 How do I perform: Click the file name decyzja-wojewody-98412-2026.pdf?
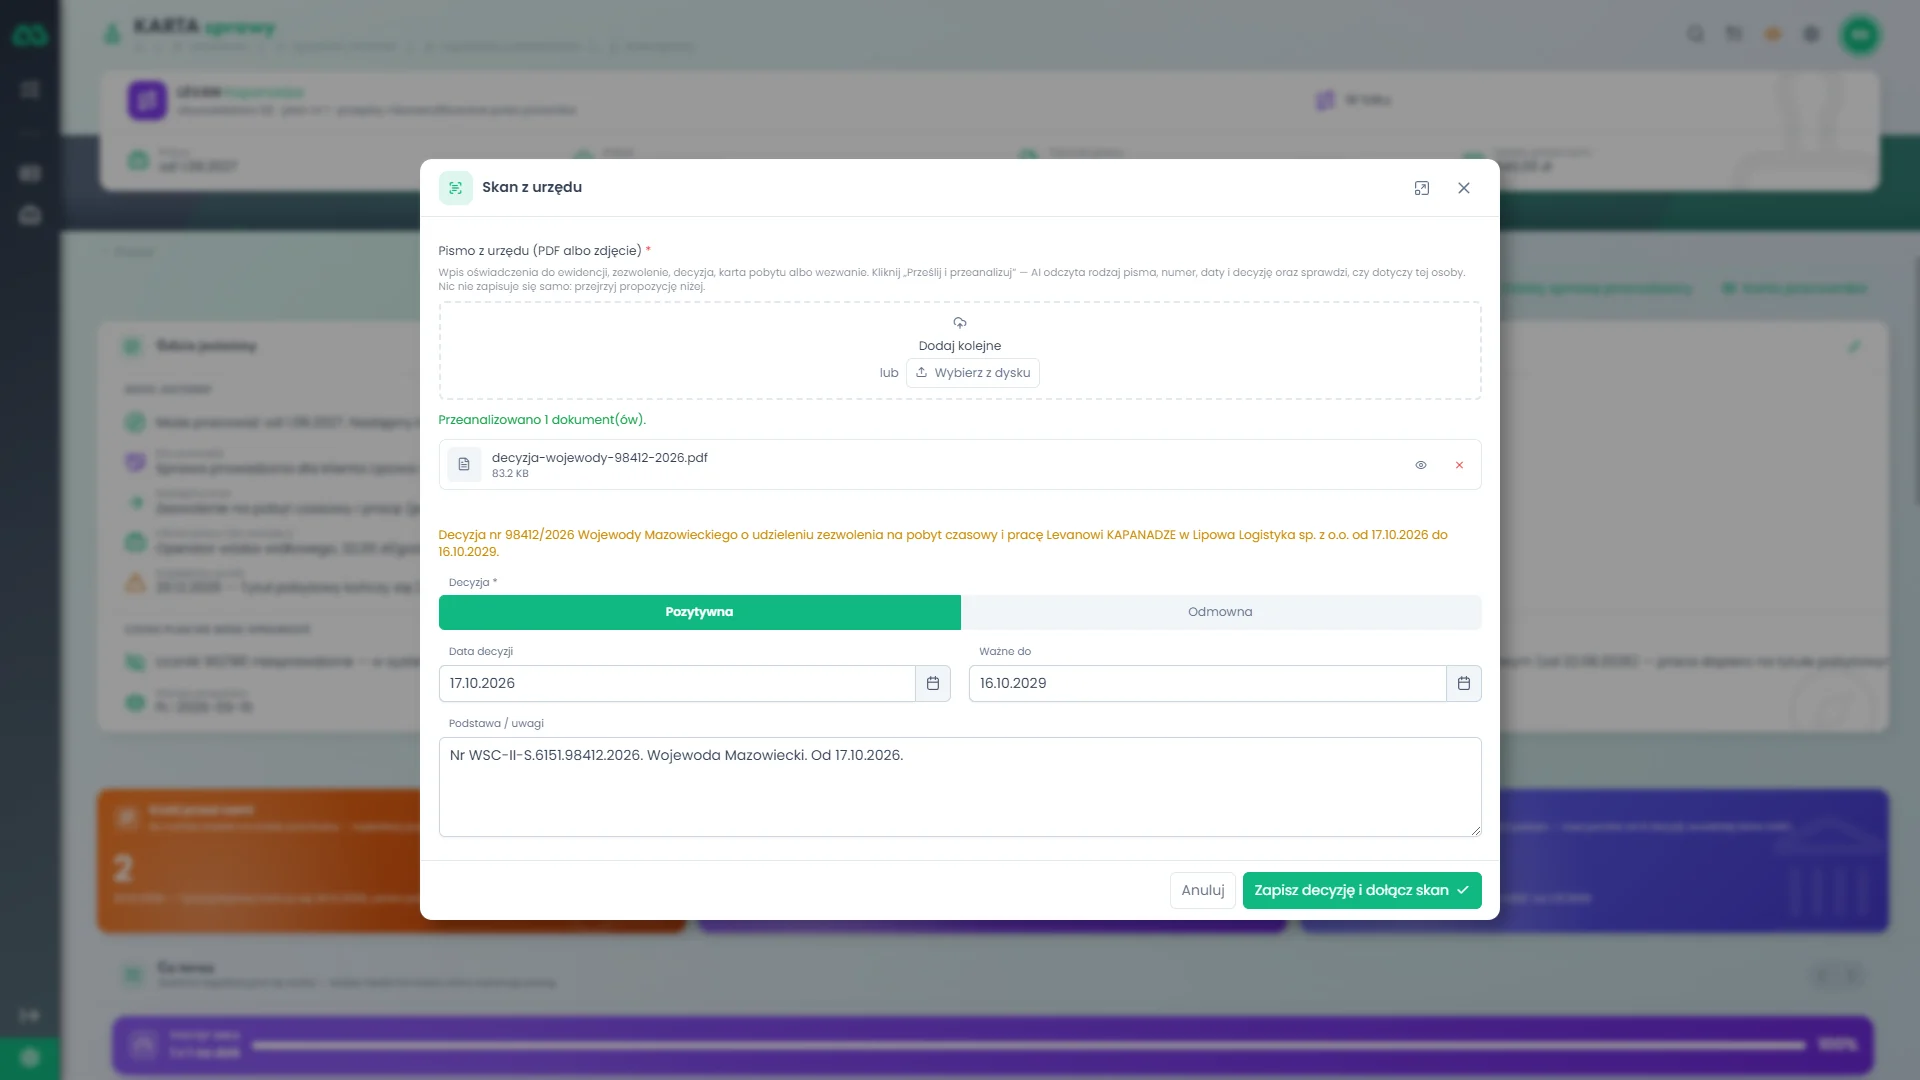click(599, 458)
